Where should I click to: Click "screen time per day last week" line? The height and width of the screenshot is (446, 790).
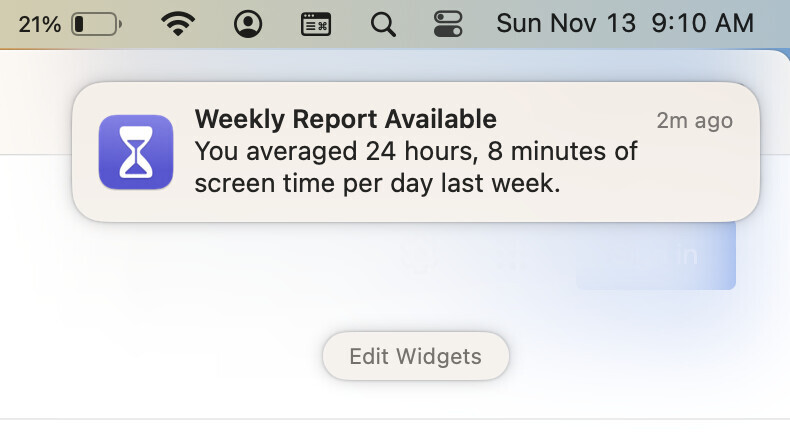coord(376,184)
